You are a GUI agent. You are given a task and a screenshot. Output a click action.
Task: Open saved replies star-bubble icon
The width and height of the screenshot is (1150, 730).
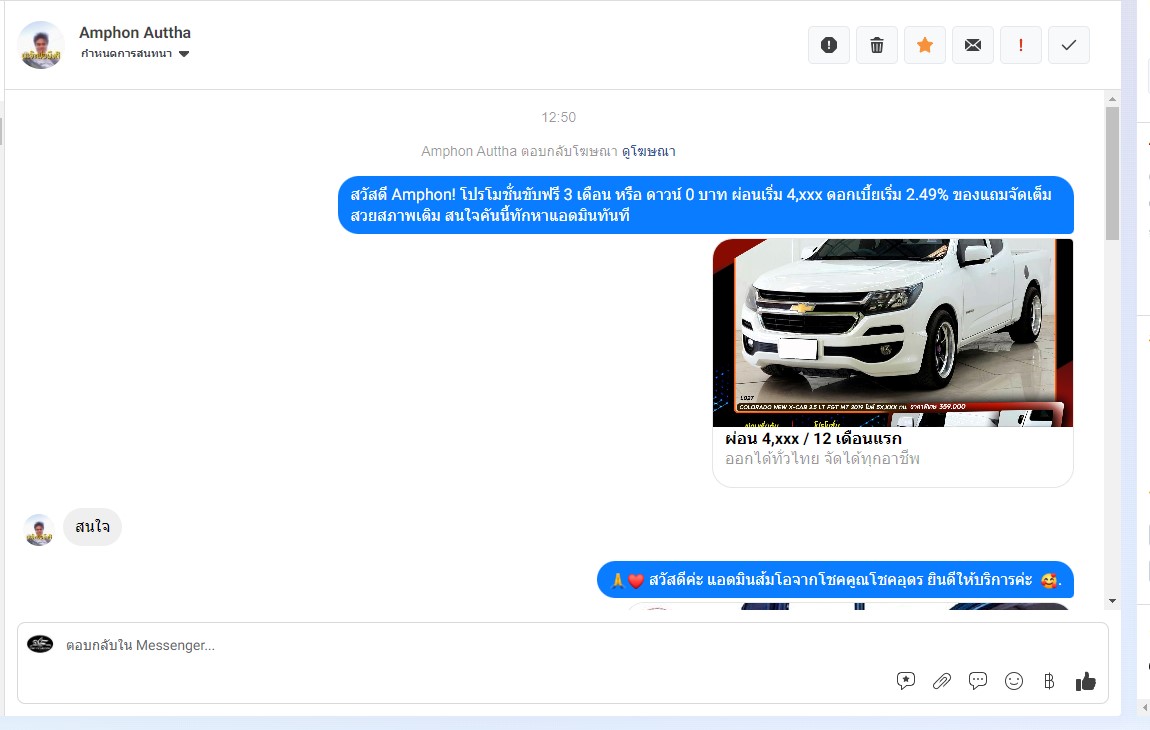pos(906,681)
